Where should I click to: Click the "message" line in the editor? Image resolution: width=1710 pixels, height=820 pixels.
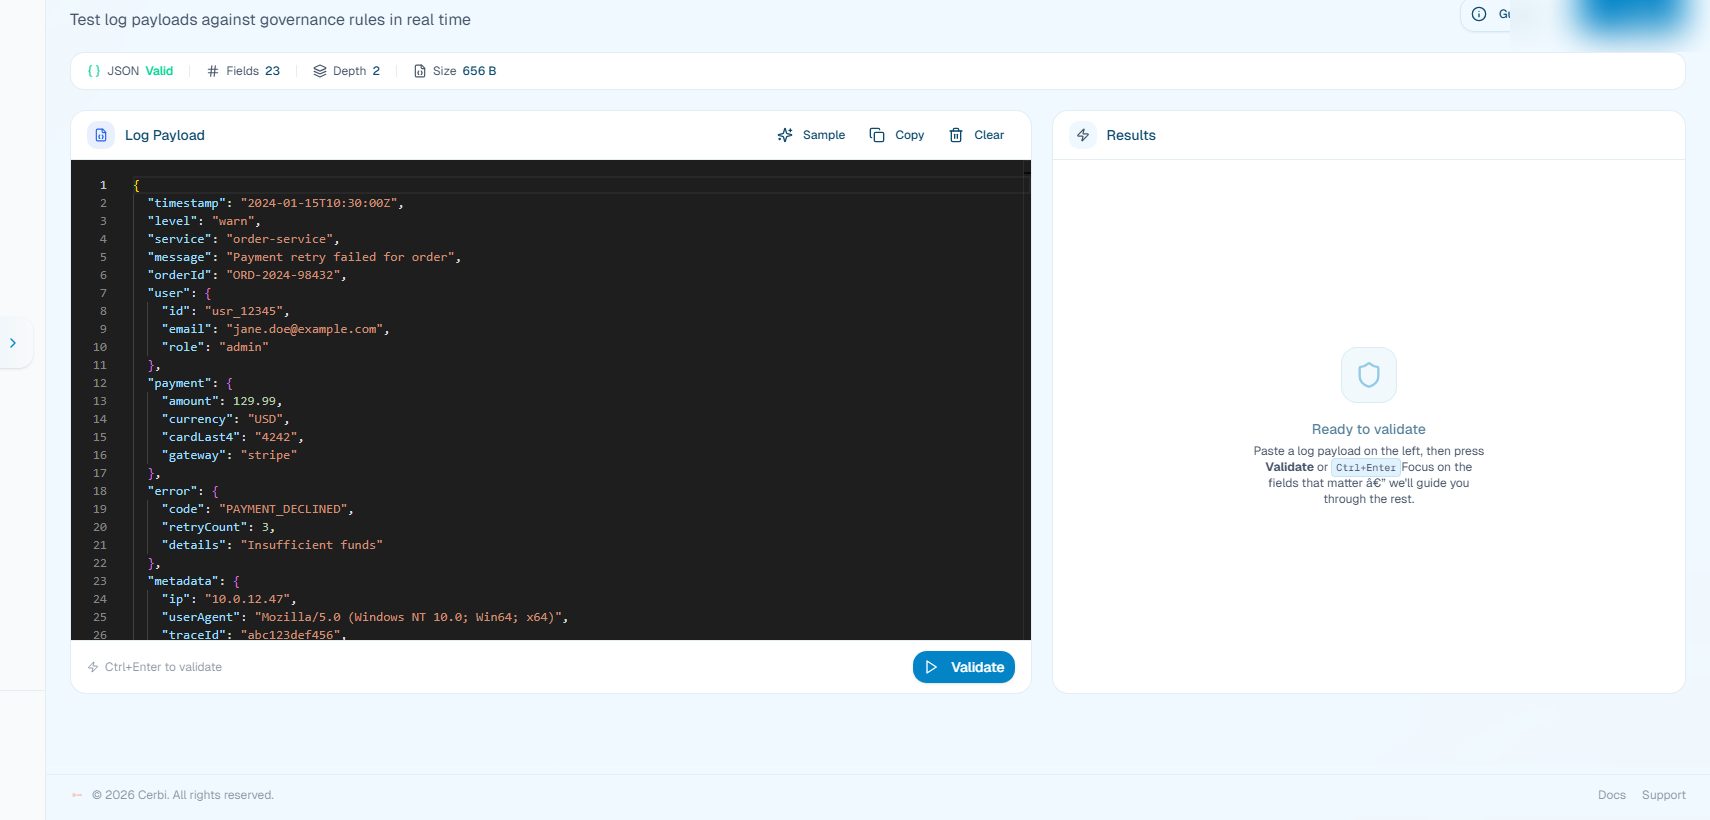304,257
